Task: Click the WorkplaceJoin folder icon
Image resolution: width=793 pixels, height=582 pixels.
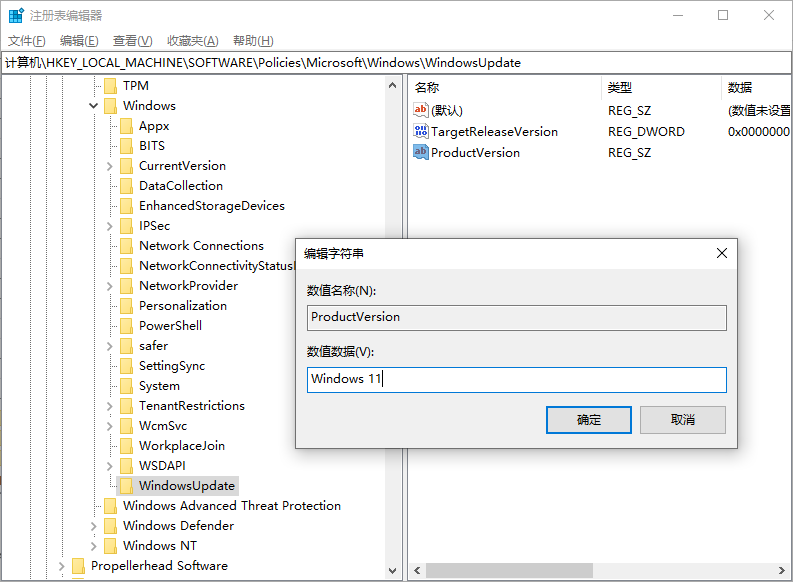Action: [126, 445]
